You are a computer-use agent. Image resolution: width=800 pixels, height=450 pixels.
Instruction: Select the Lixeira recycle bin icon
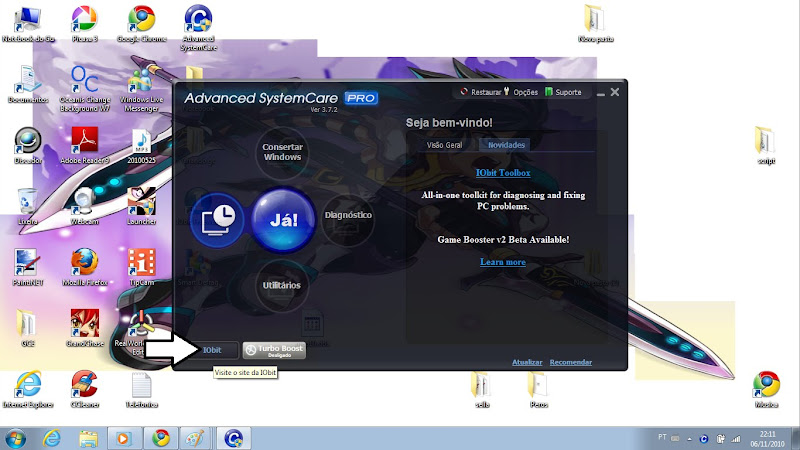(x=28, y=207)
